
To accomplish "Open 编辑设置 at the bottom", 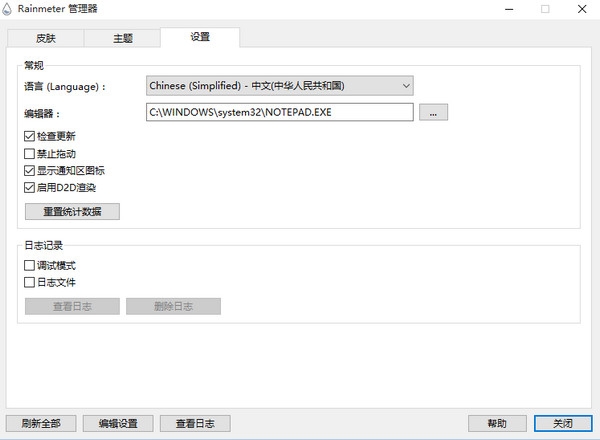I will pyautogui.click(x=118, y=424).
